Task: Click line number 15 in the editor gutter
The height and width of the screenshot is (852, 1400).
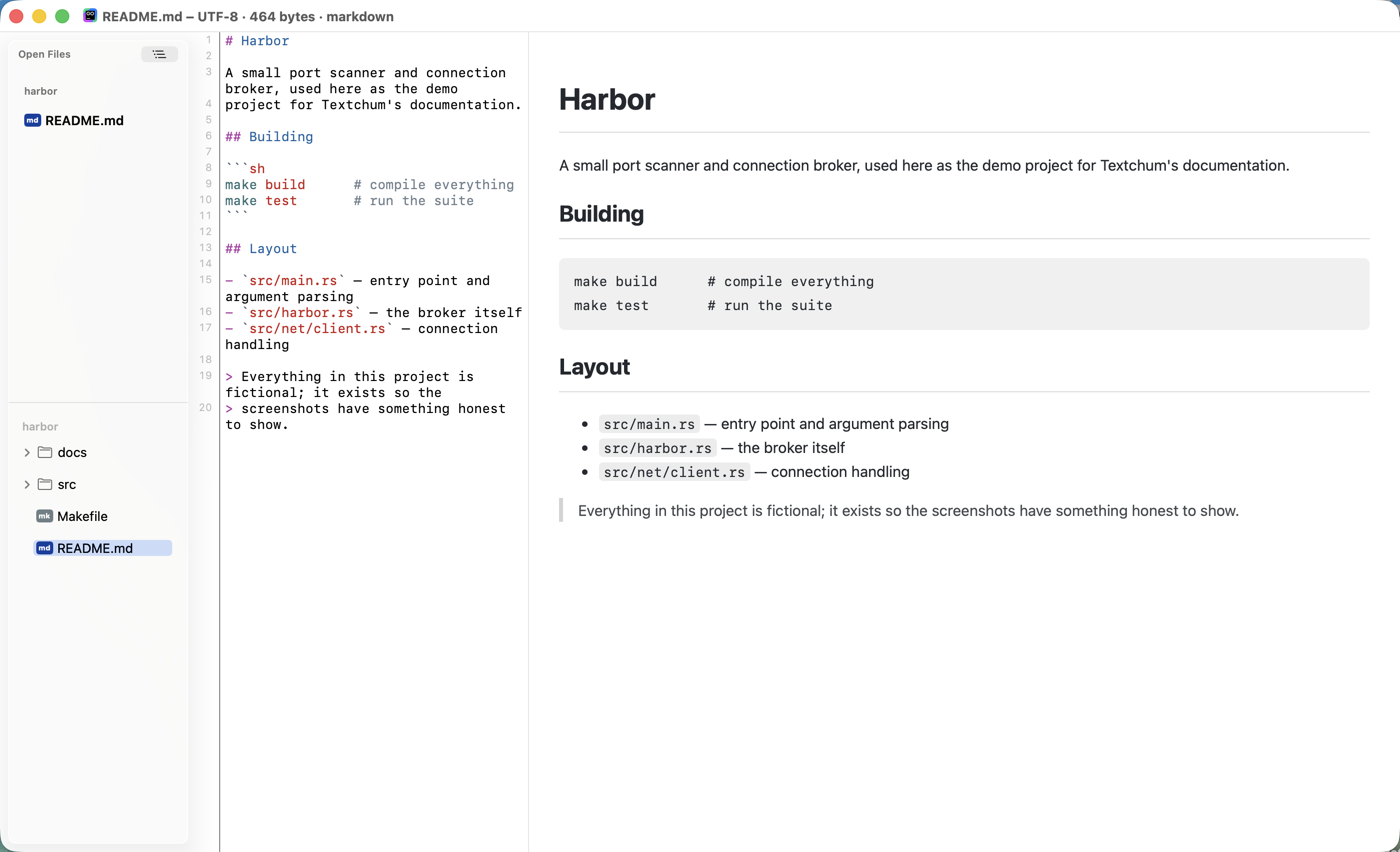Action: coord(206,281)
